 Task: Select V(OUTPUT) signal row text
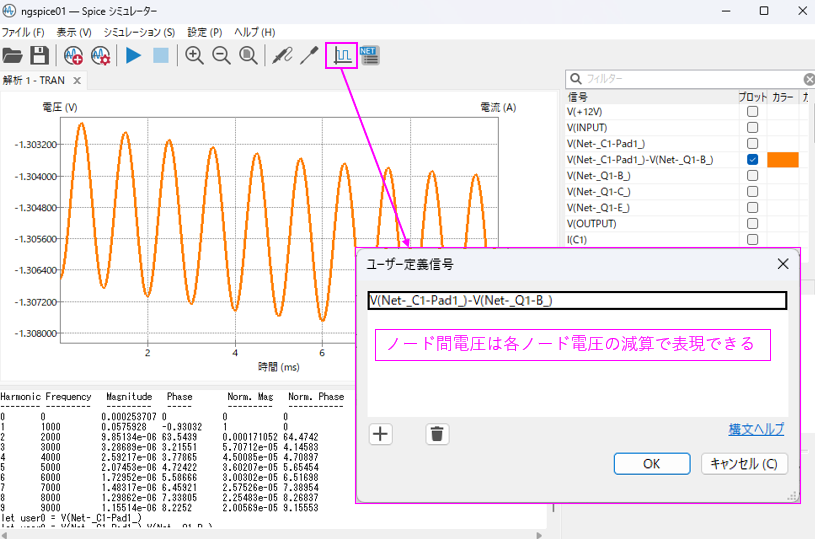[591, 224]
